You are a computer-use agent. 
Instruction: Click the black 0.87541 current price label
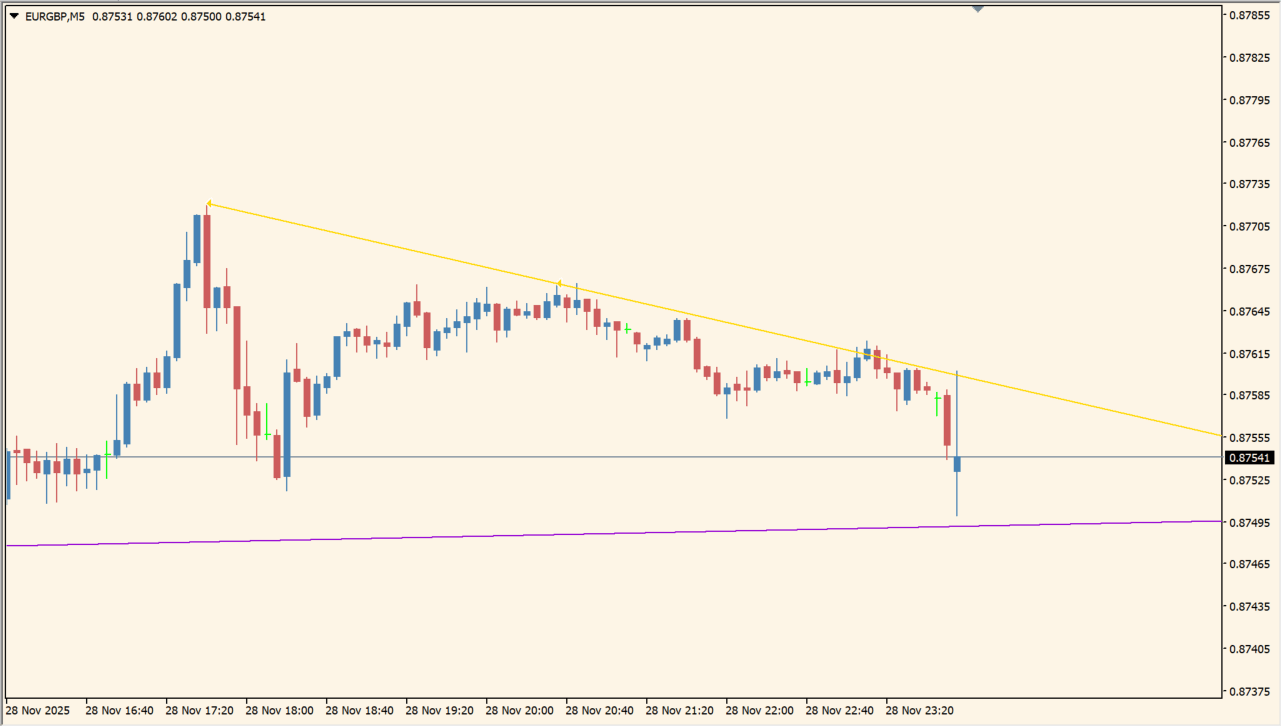coord(1249,458)
